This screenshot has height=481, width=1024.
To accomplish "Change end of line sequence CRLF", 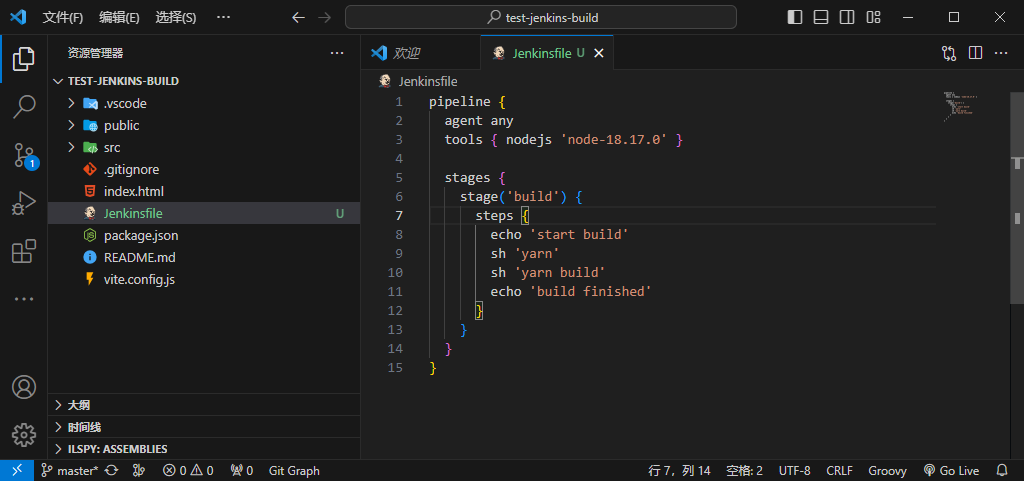I will 839,471.
